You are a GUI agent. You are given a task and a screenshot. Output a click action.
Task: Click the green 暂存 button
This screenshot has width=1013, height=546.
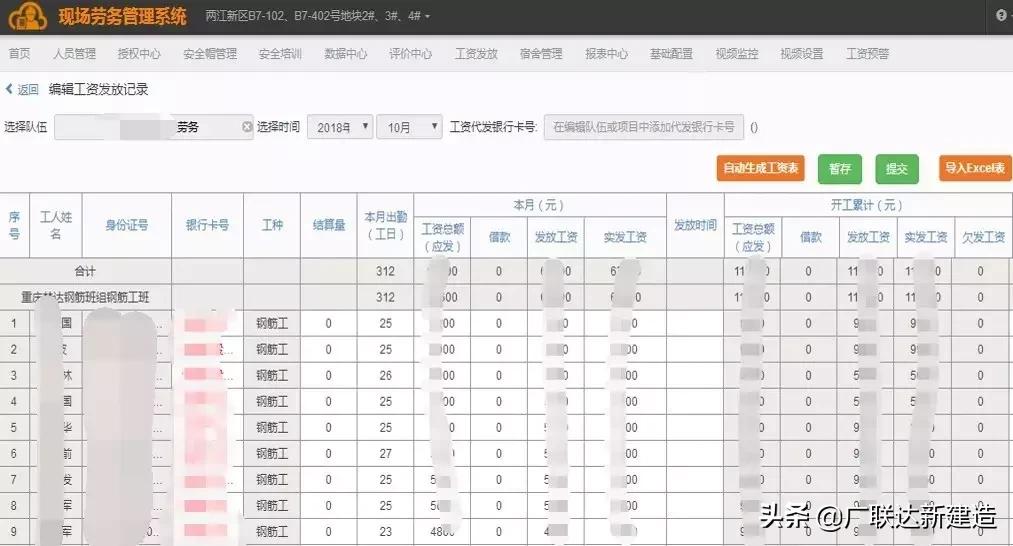pyautogui.click(x=839, y=169)
